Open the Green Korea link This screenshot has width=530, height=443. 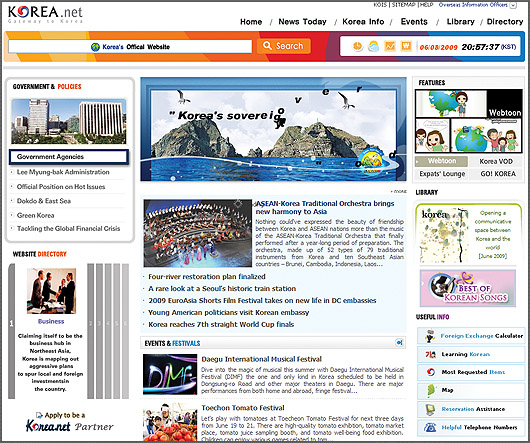35,215
